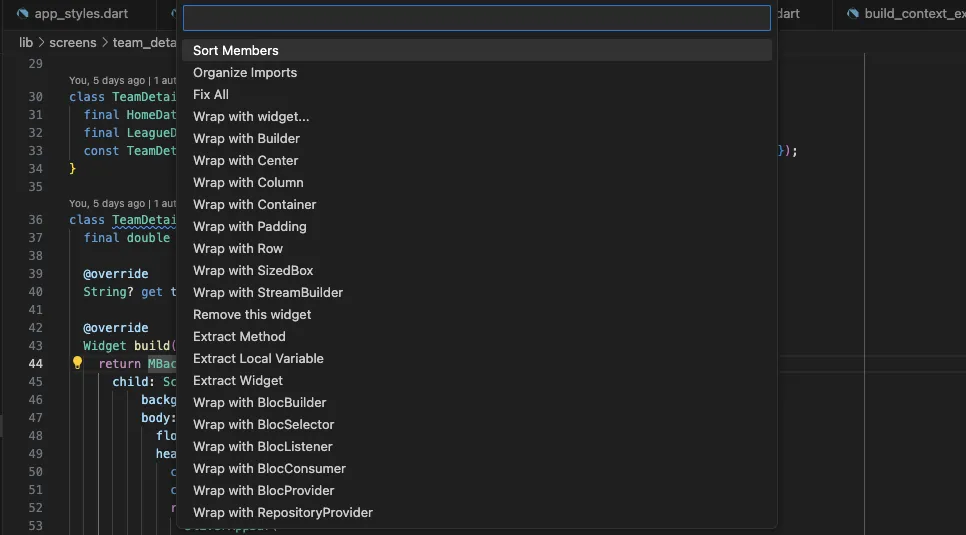Image resolution: width=966 pixels, height=535 pixels.
Task: Run the Extract Method refactor
Action: pos(239,336)
